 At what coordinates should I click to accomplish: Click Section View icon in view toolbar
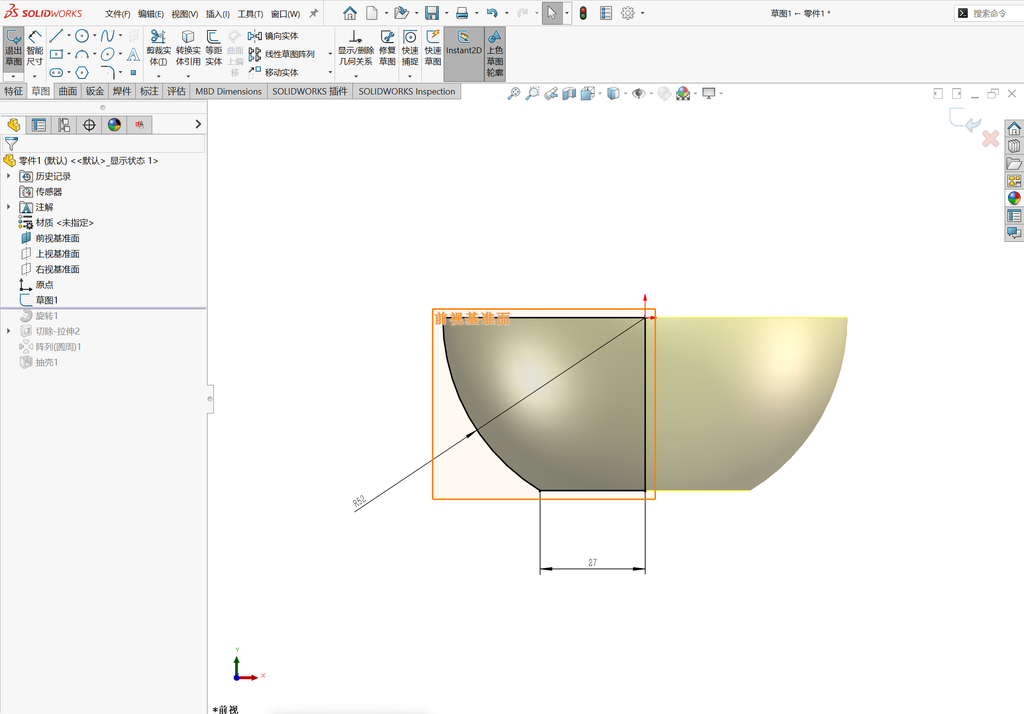tap(569, 93)
